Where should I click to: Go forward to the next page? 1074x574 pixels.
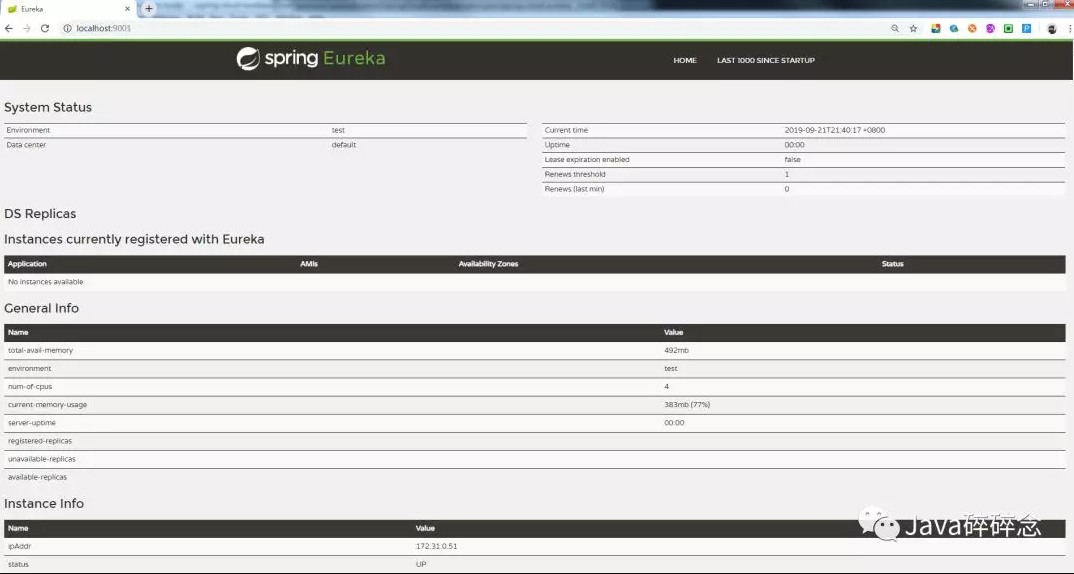click(x=27, y=28)
